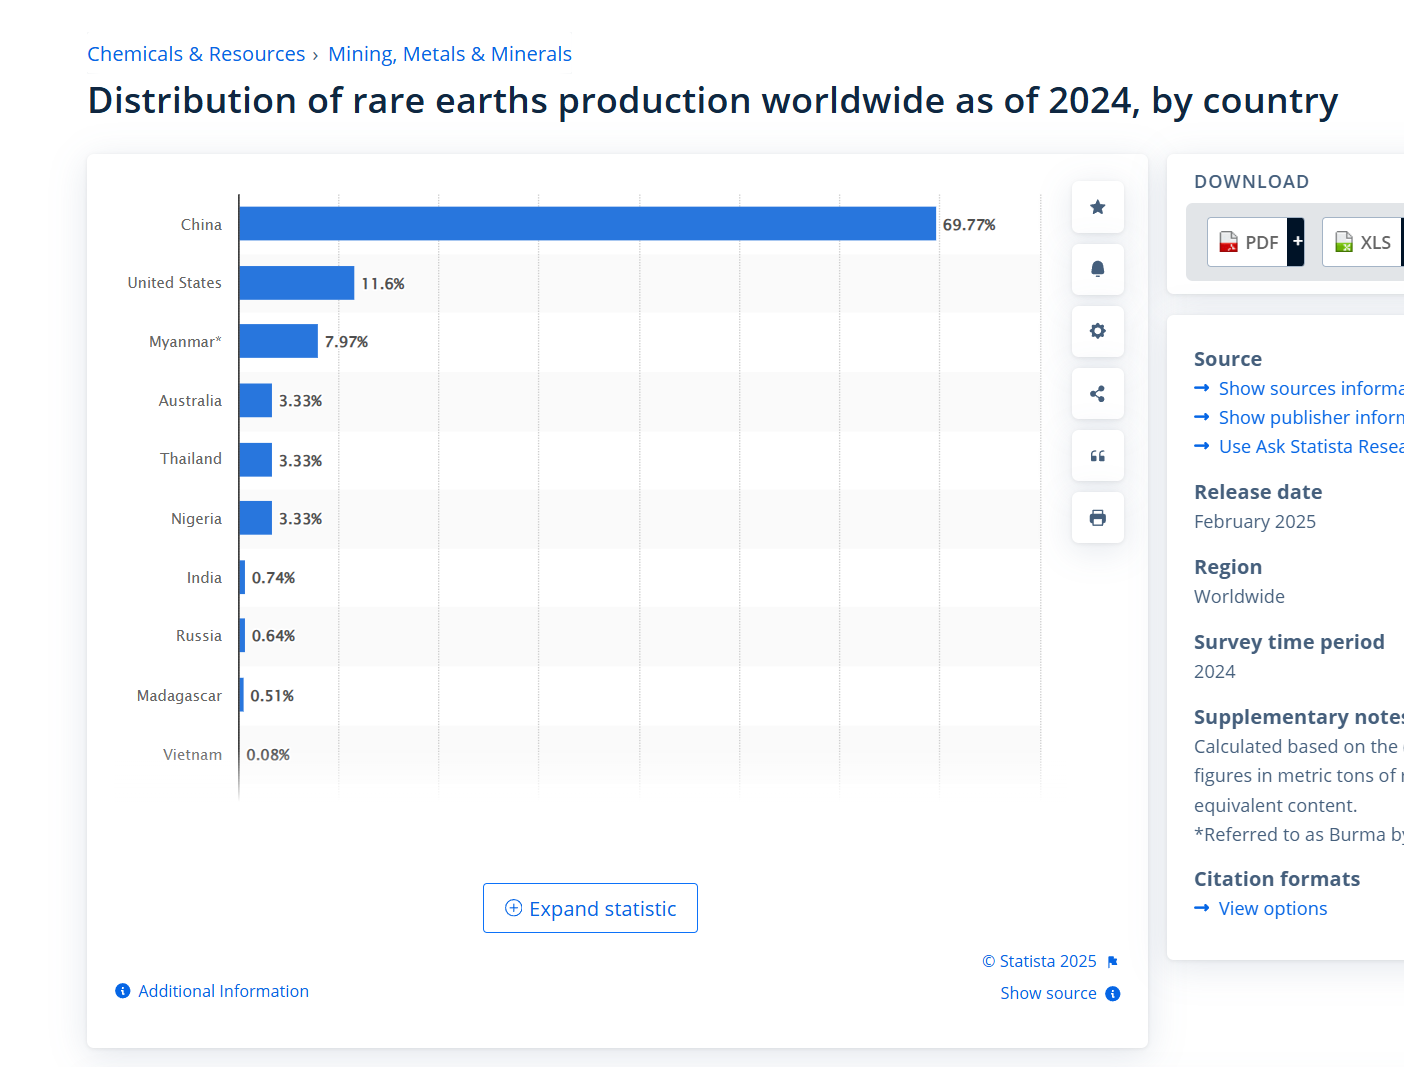Click the PDF file icon
Image resolution: width=1404 pixels, height=1067 pixels.
point(1229,242)
